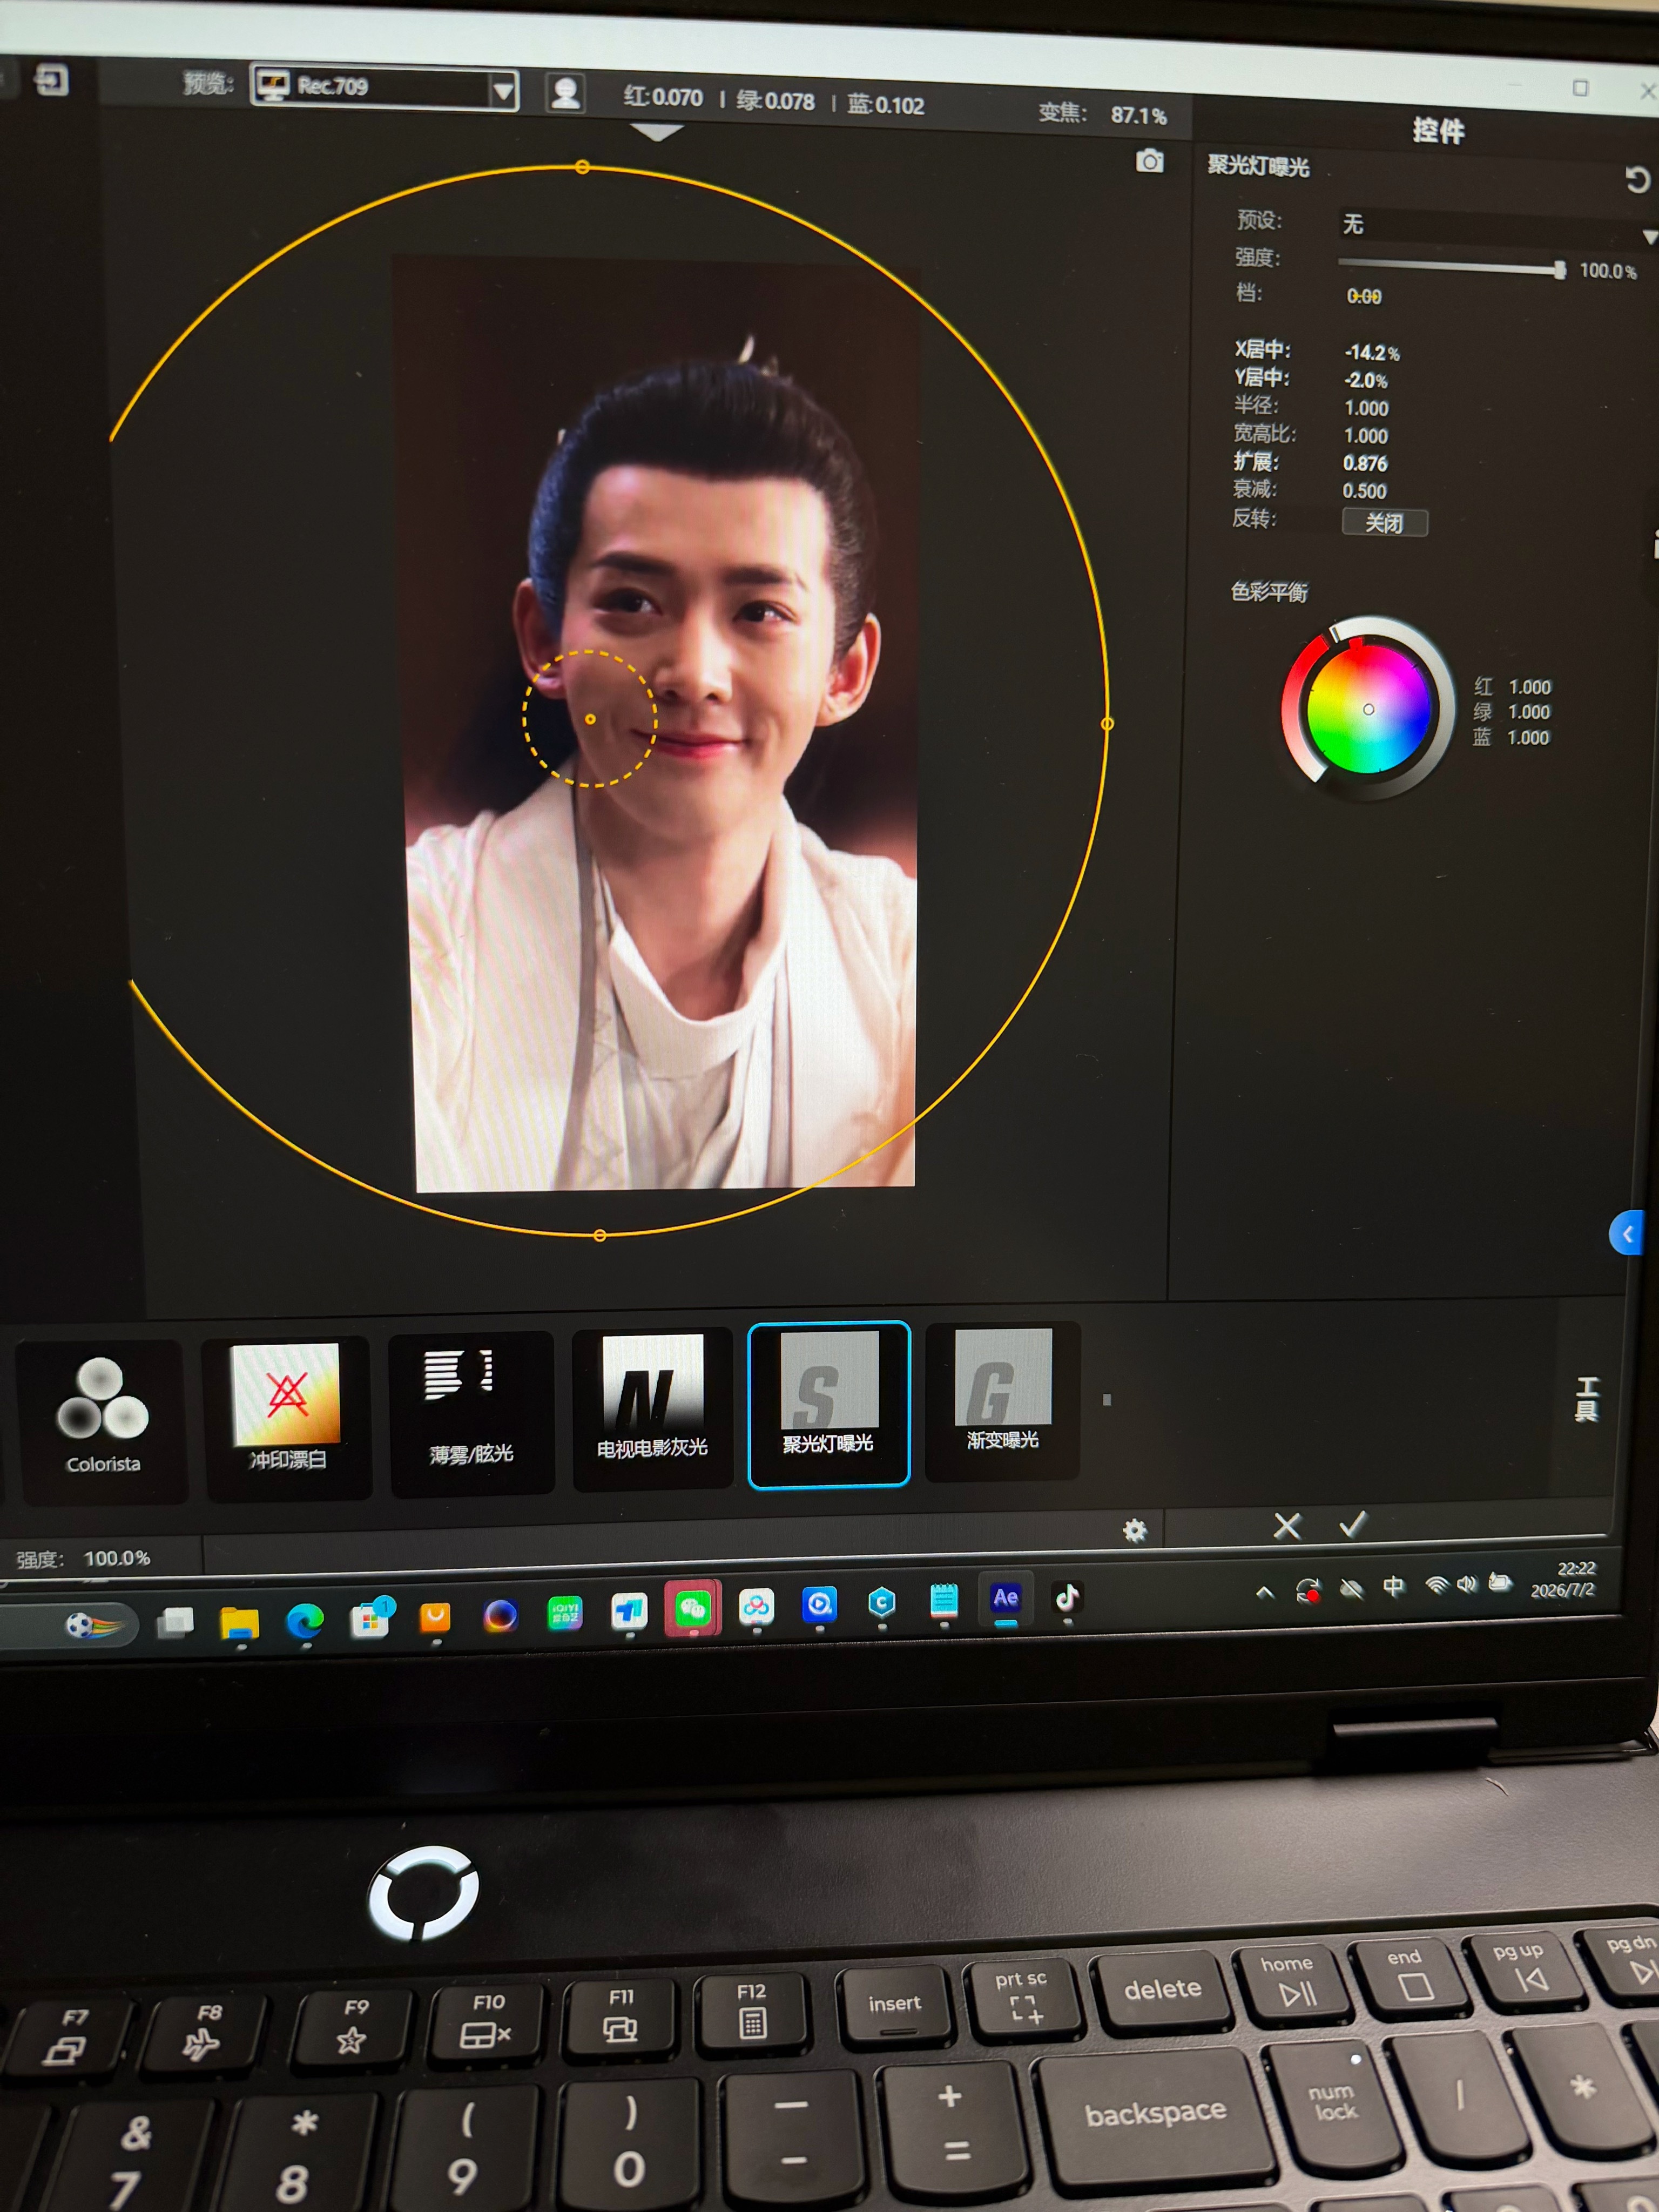The image size is (1659, 2212).
Task: Open Microsoft Edge from taskbar
Action: 305,1621
